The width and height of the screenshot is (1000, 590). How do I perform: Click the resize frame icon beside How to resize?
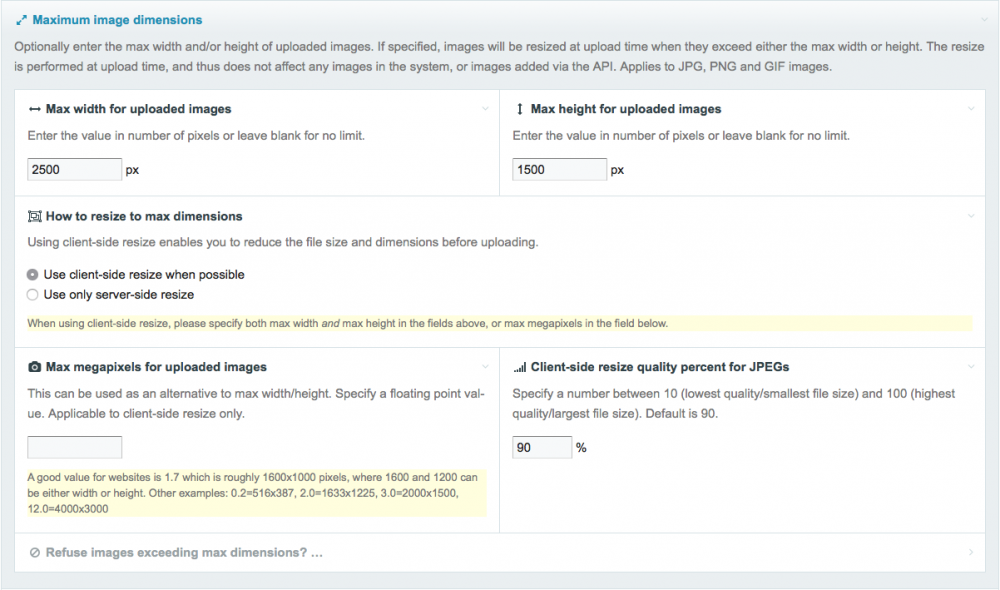[x=35, y=216]
